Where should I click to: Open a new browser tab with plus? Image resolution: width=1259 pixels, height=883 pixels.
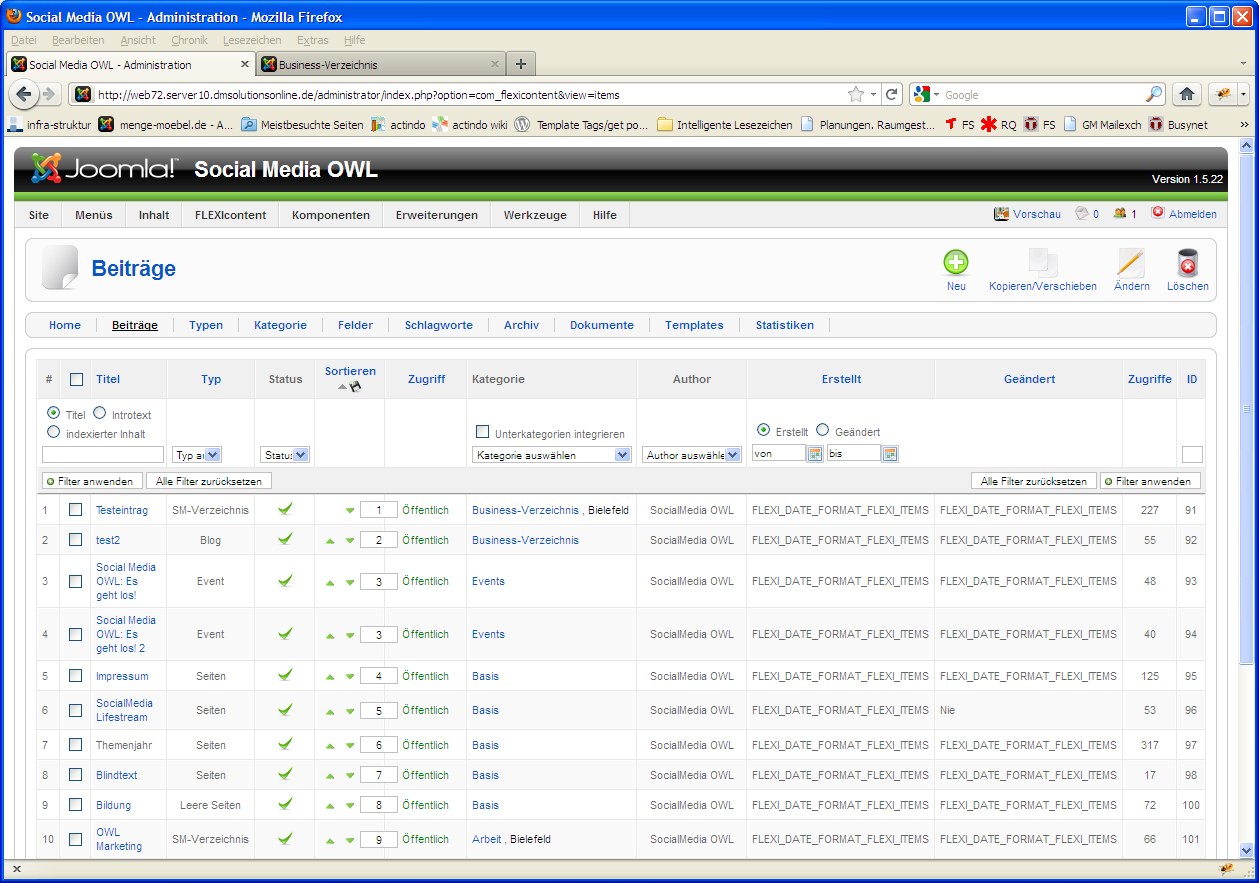pyautogui.click(x=520, y=64)
